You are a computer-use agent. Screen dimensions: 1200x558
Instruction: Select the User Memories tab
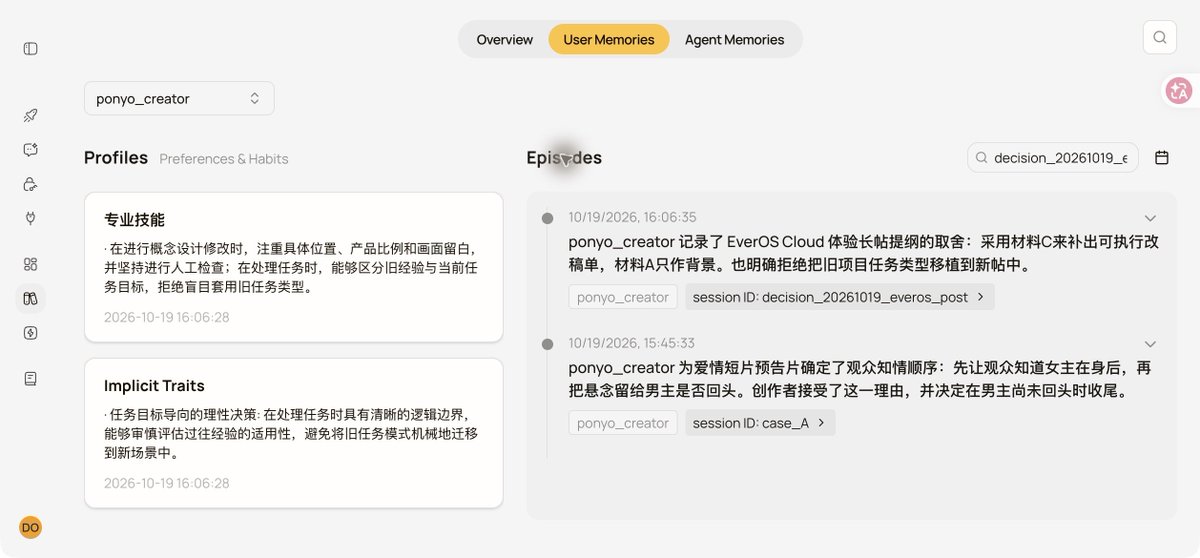click(x=609, y=40)
